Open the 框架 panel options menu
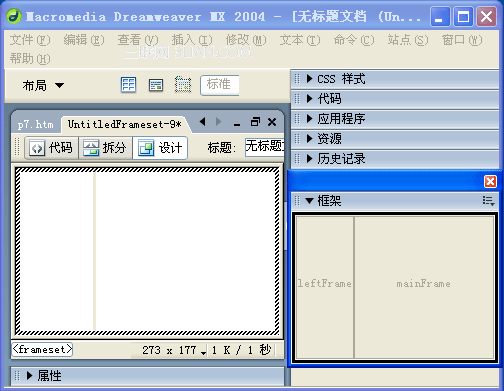 click(x=488, y=201)
